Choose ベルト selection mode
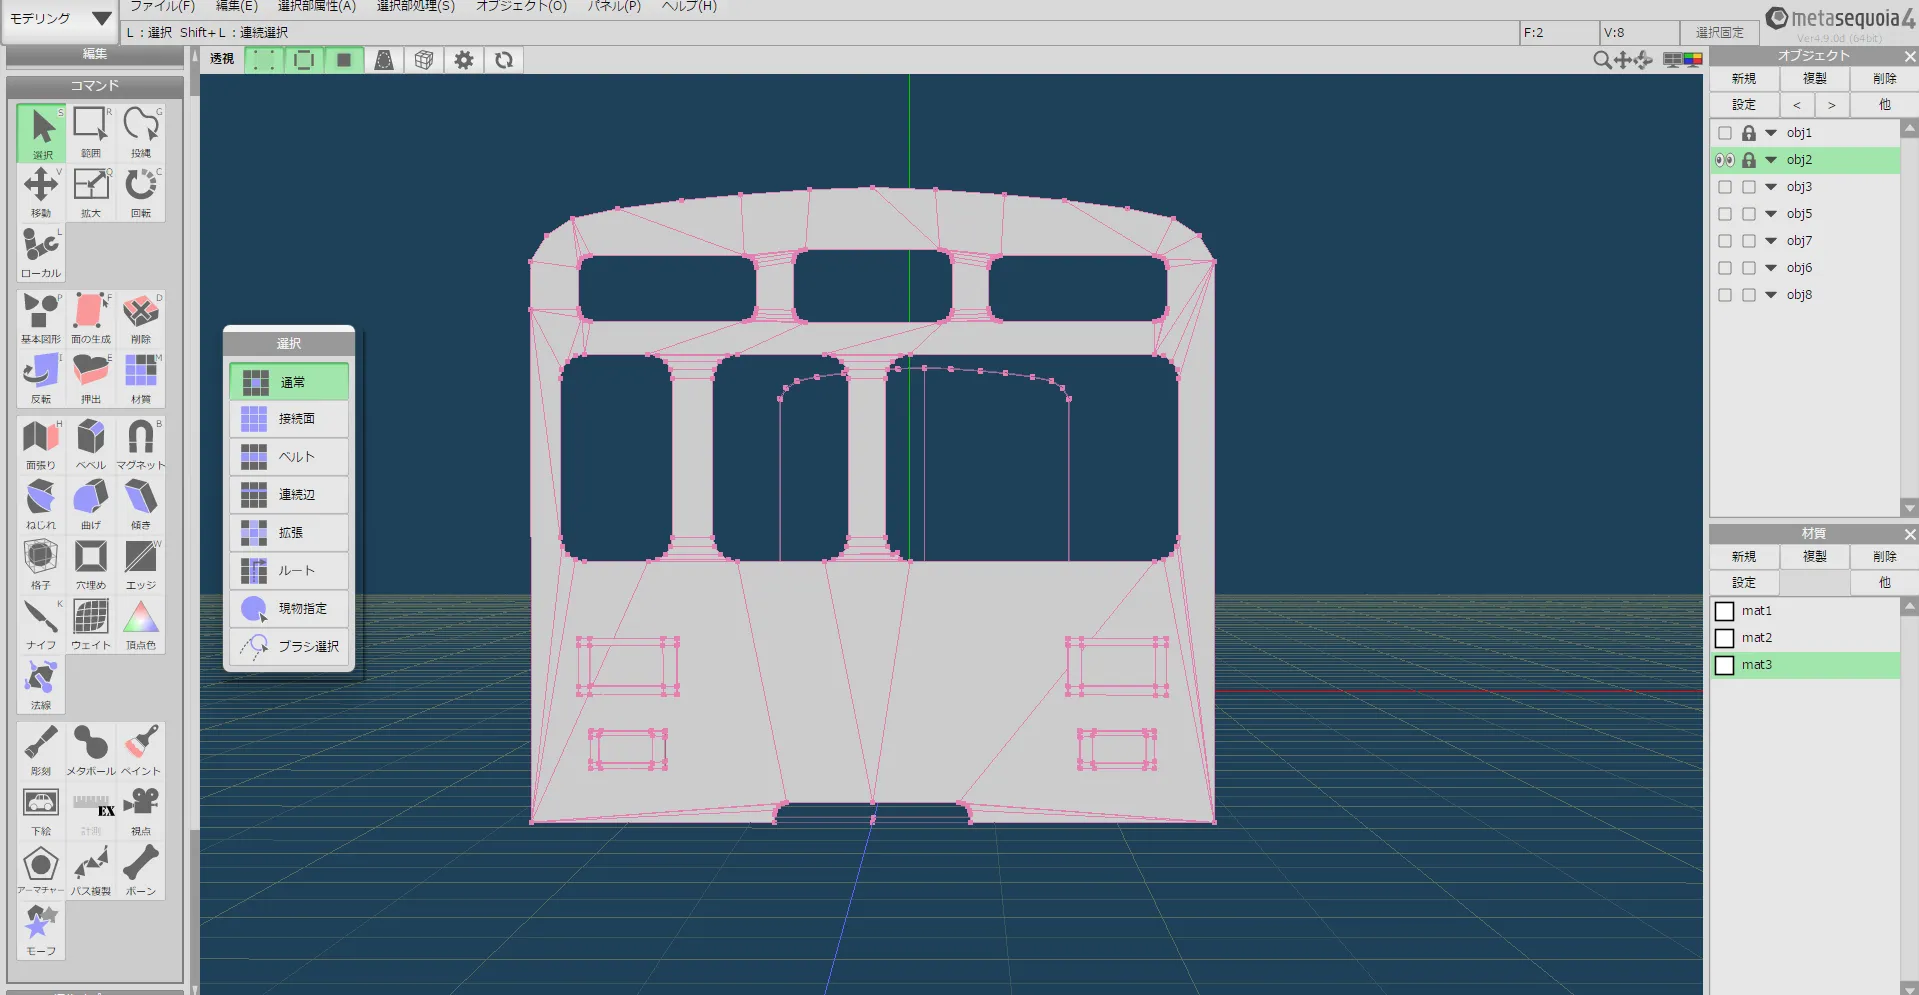Image resolution: width=1919 pixels, height=995 pixels. click(289, 457)
